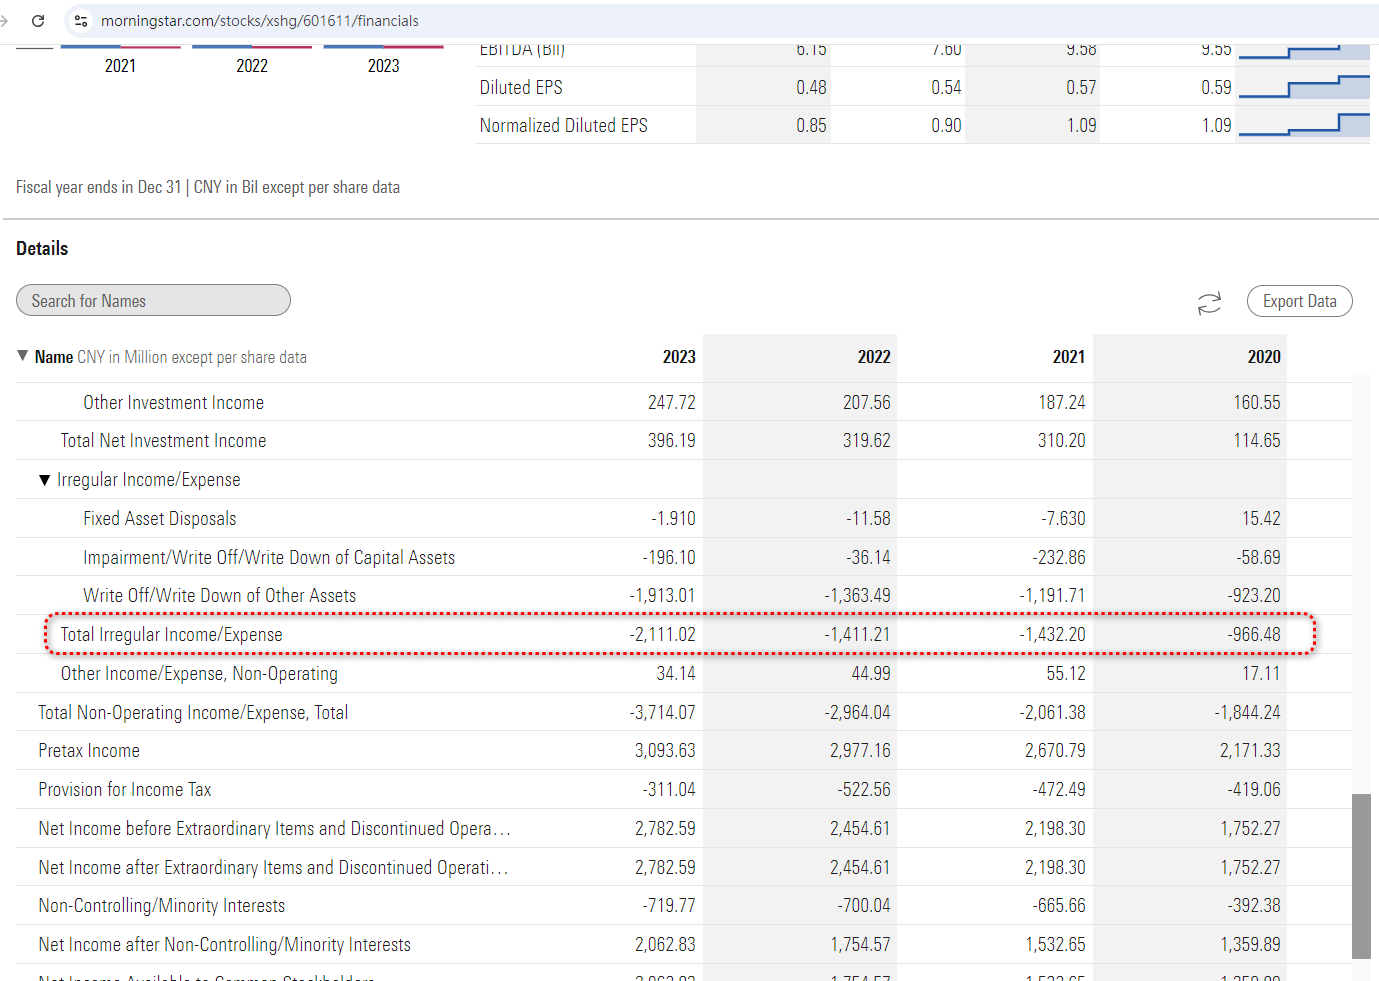
Task: Click the Non-Controlling/Minority Interests label
Action: point(162,906)
